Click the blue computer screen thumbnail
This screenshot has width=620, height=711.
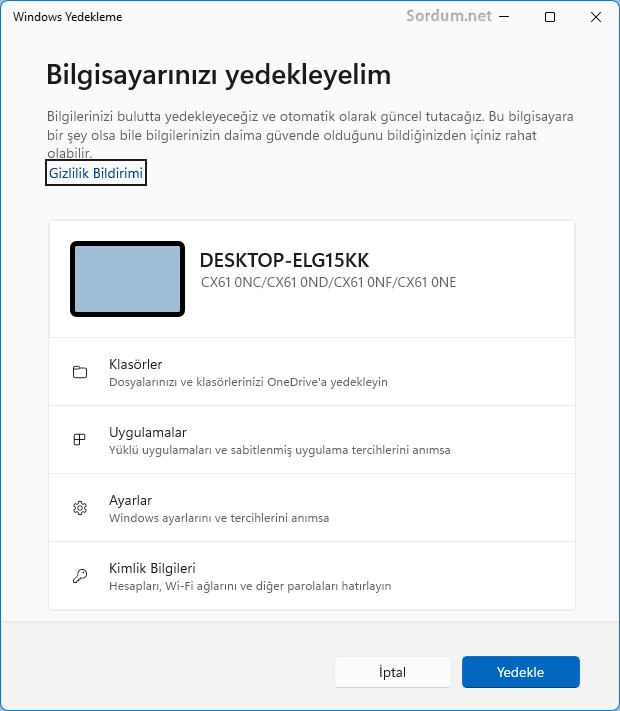click(127, 279)
